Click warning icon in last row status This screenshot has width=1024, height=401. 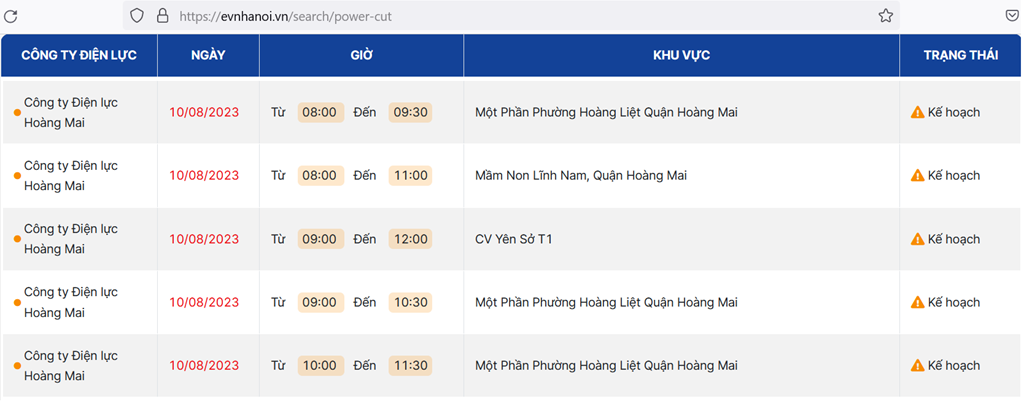[x=917, y=366]
